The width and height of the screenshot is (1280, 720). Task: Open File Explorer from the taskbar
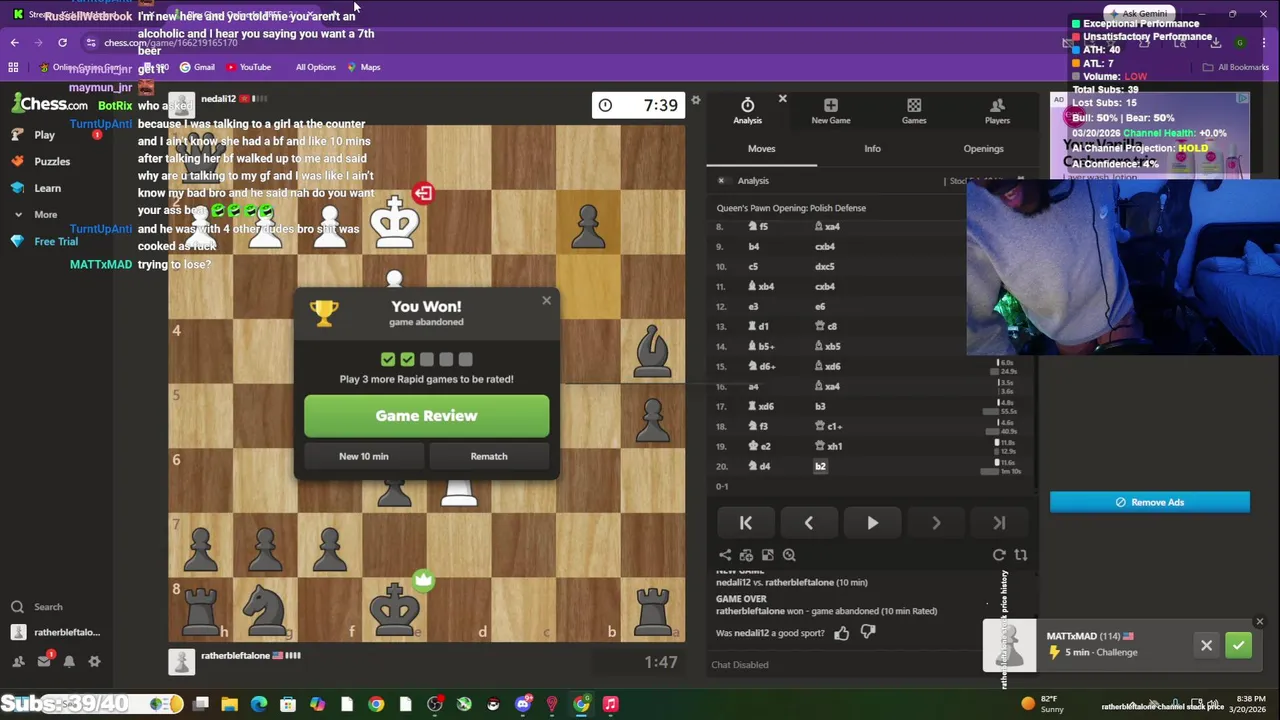[x=229, y=704]
